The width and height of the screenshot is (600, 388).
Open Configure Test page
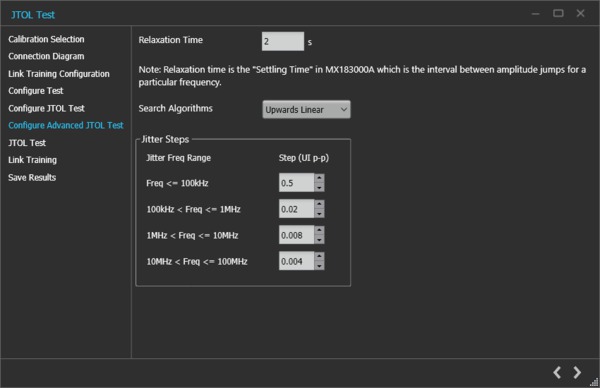pos(36,91)
